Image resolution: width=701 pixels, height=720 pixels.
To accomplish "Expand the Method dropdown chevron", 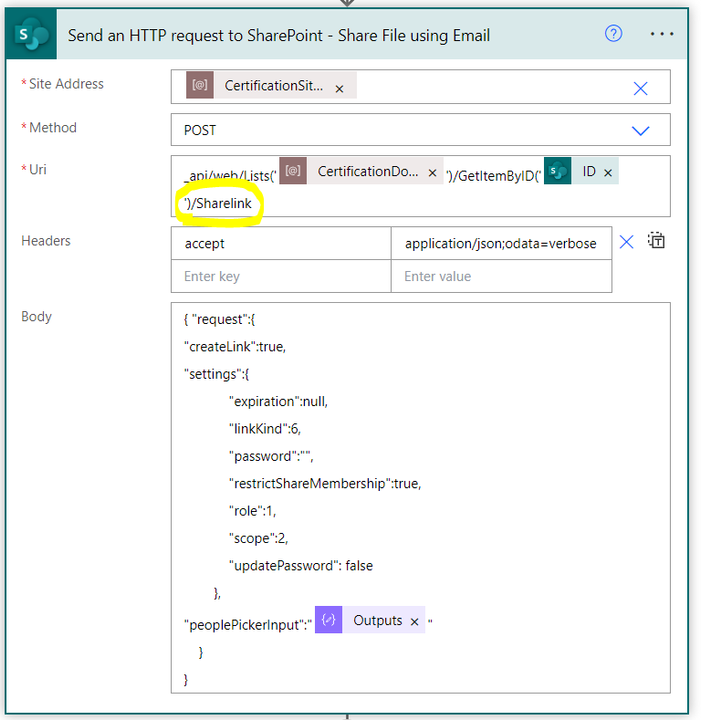I will [640, 131].
